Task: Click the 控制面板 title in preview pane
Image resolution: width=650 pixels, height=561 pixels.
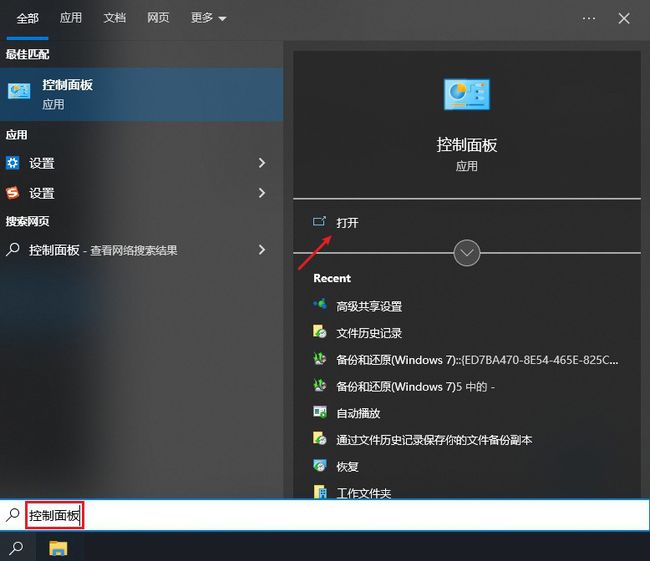Action: tap(467, 145)
